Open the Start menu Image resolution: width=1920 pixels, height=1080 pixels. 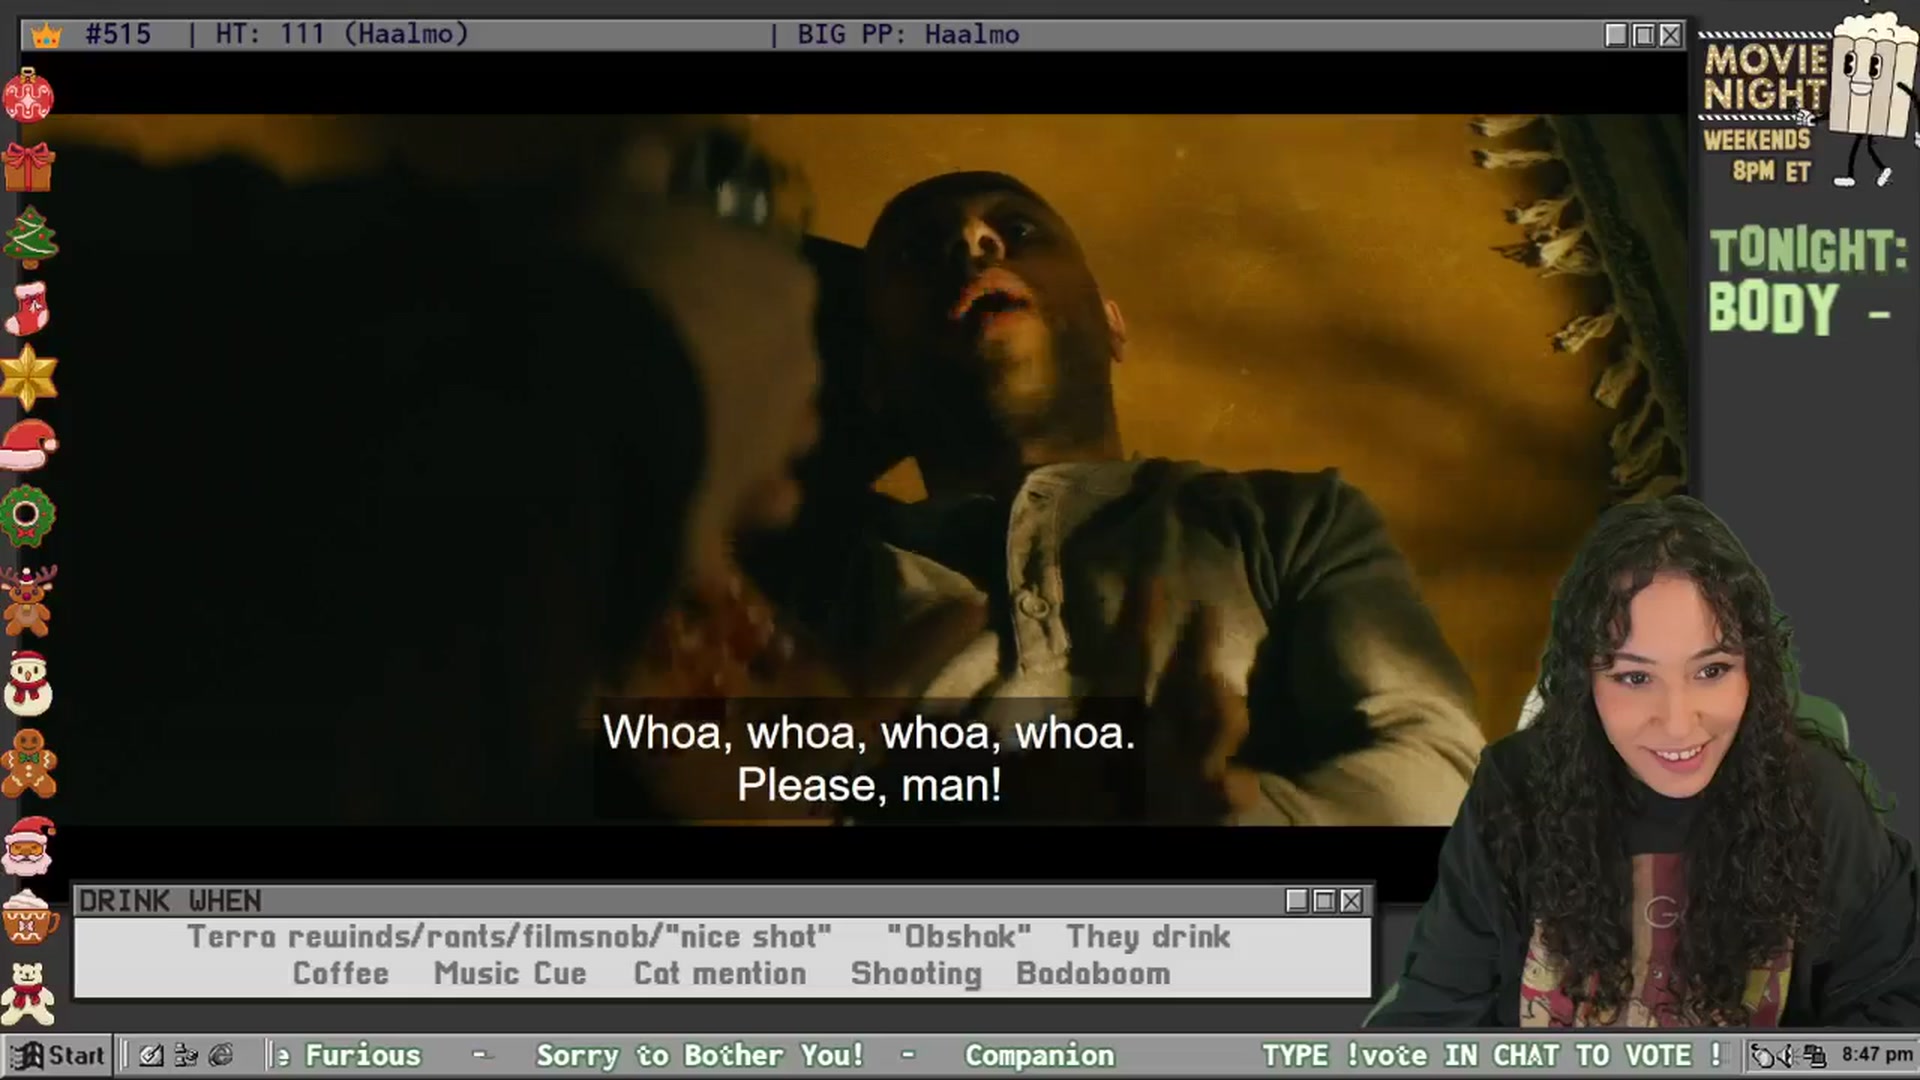[58, 1055]
